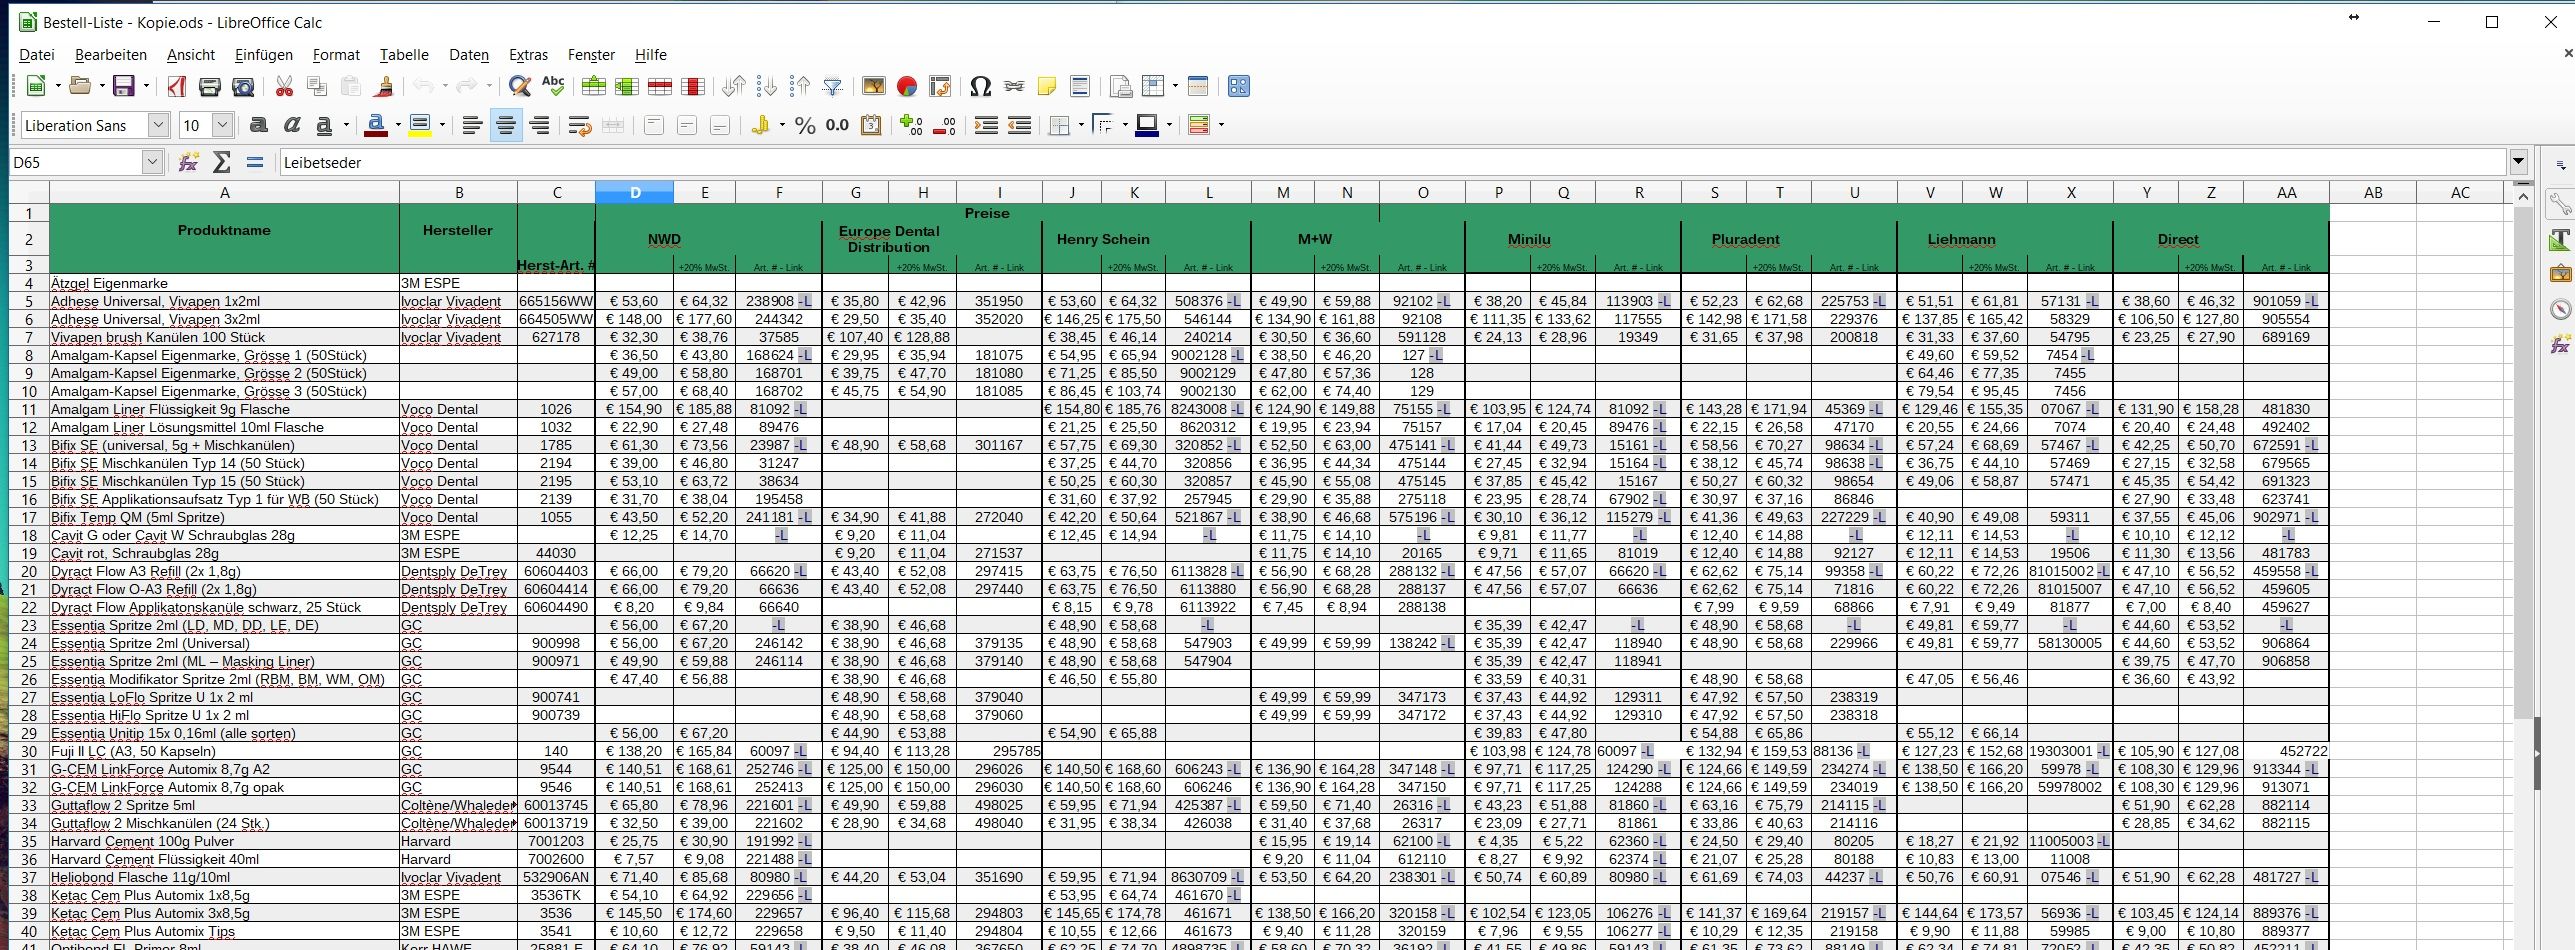The image size is (2575, 950).
Task: Open the highlighting color dropdown arrow
Action: [x=441, y=126]
